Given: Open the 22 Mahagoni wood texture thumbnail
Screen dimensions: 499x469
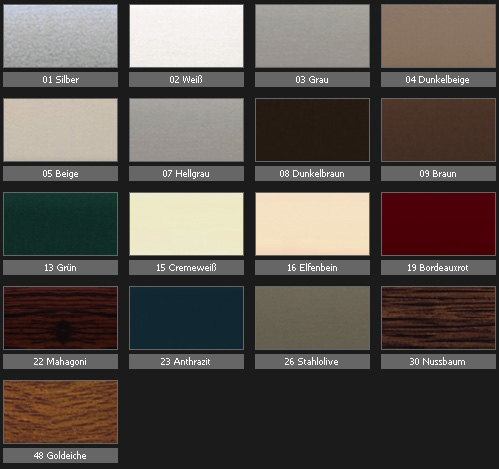Looking at the screenshot, I should tap(60, 318).
